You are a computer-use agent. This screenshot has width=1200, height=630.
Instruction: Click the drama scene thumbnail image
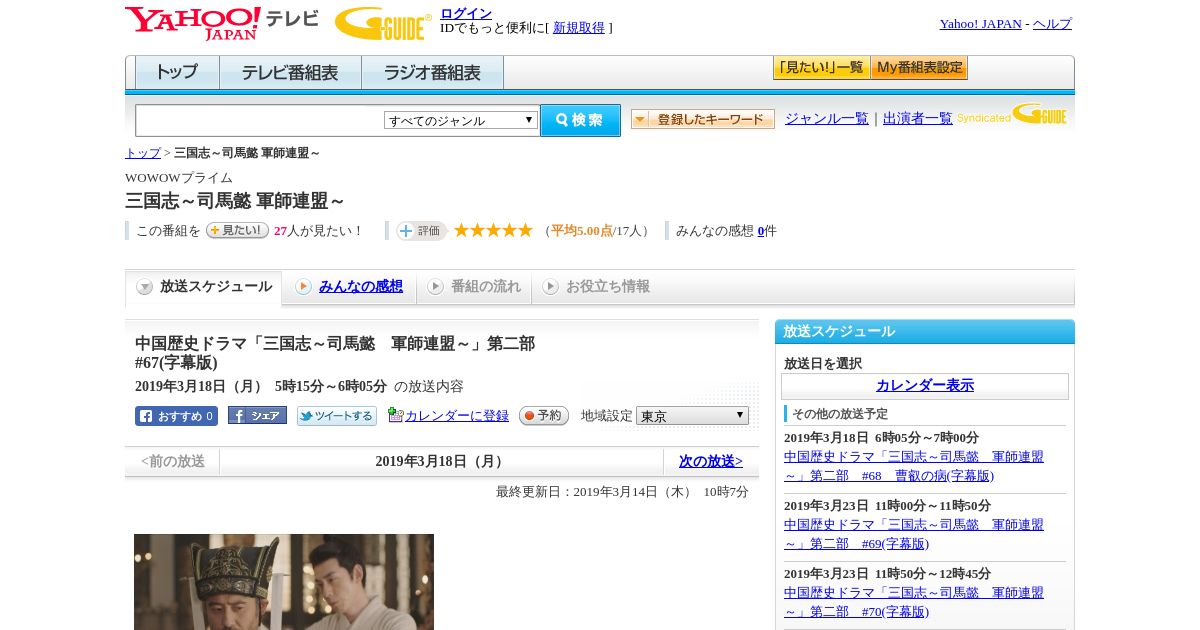click(284, 582)
